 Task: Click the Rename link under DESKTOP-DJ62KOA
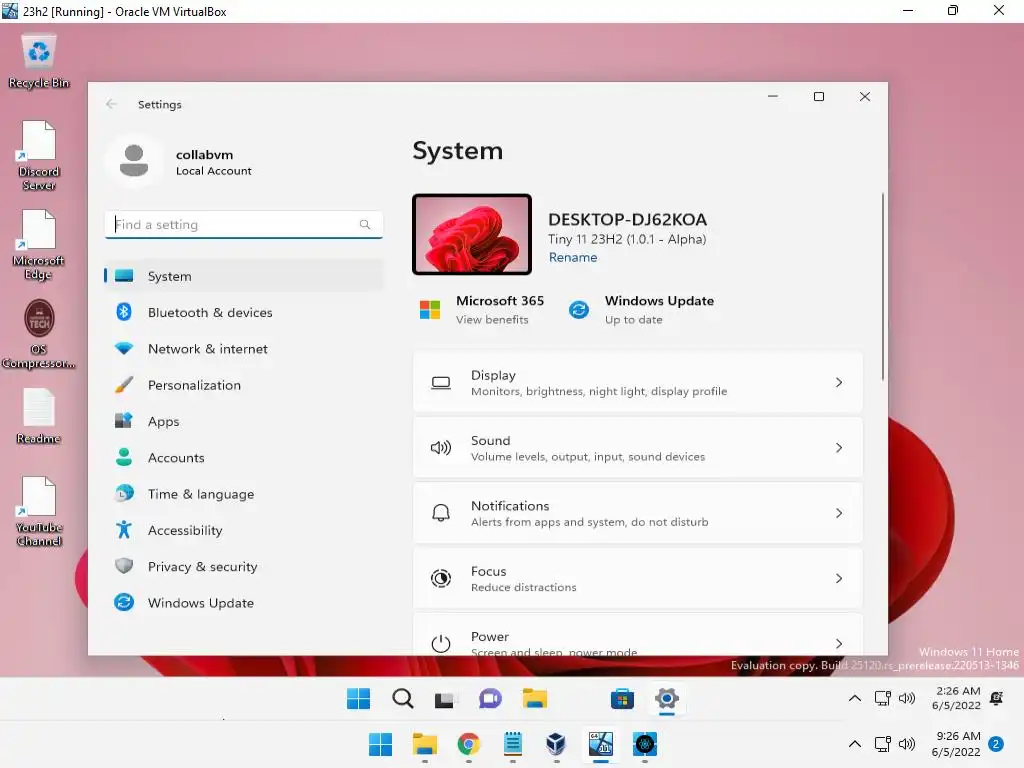573,257
